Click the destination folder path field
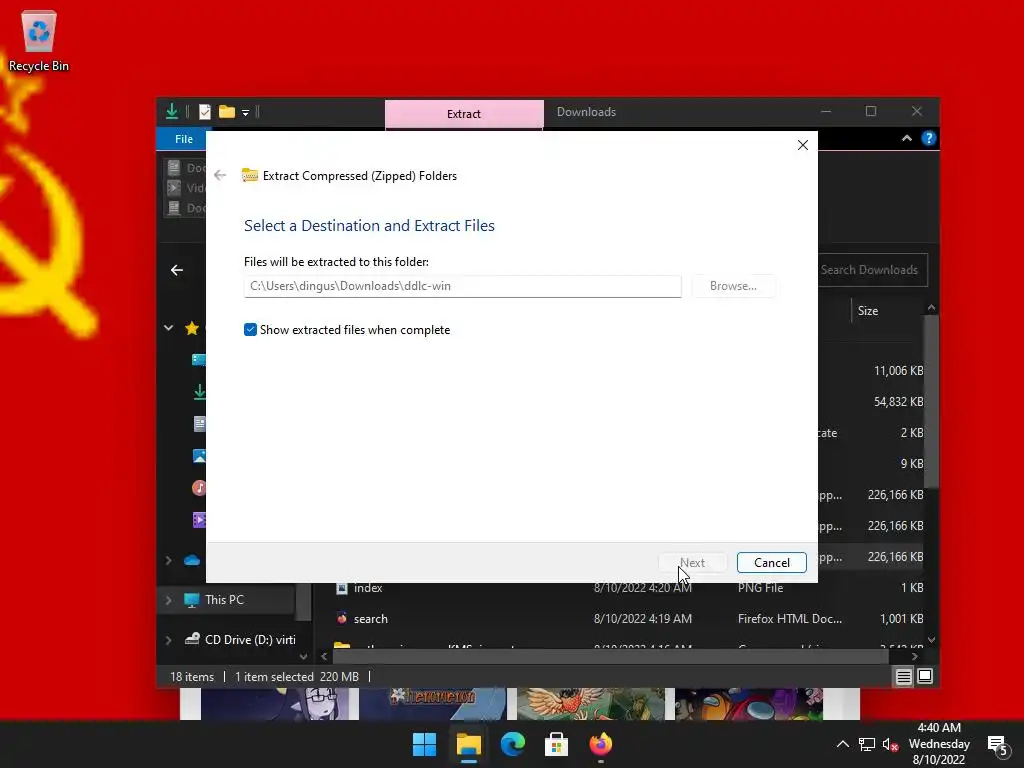 pyautogui.click(x=462, y=286)
